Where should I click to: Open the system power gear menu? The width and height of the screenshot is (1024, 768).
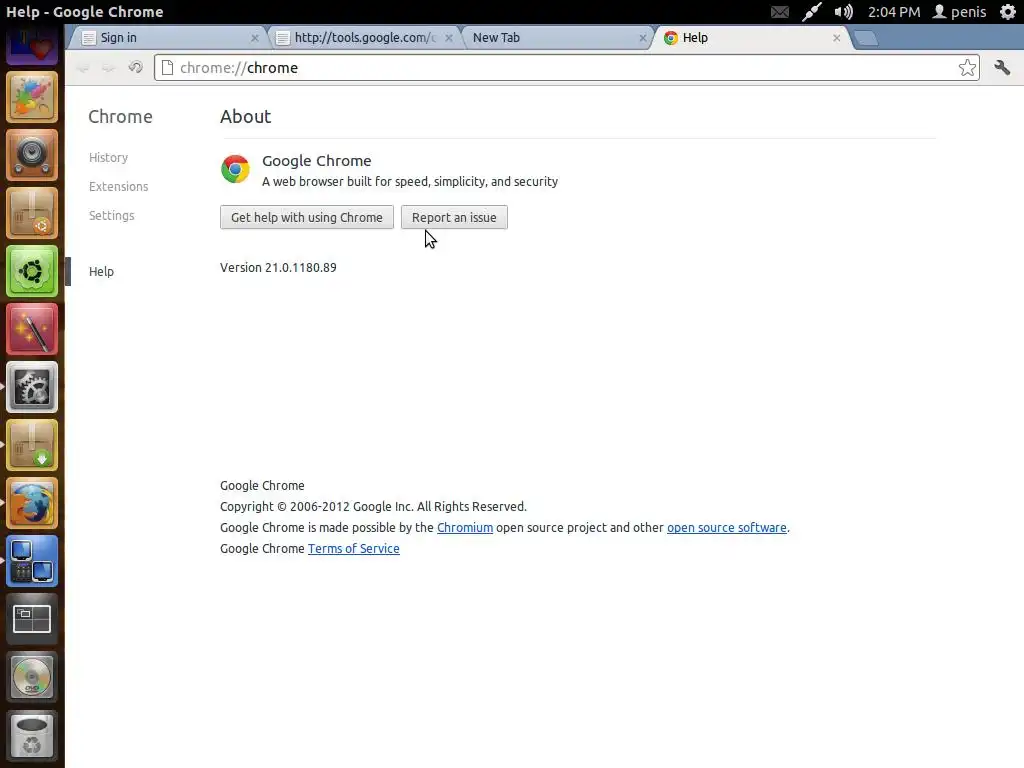point(1008,12)
